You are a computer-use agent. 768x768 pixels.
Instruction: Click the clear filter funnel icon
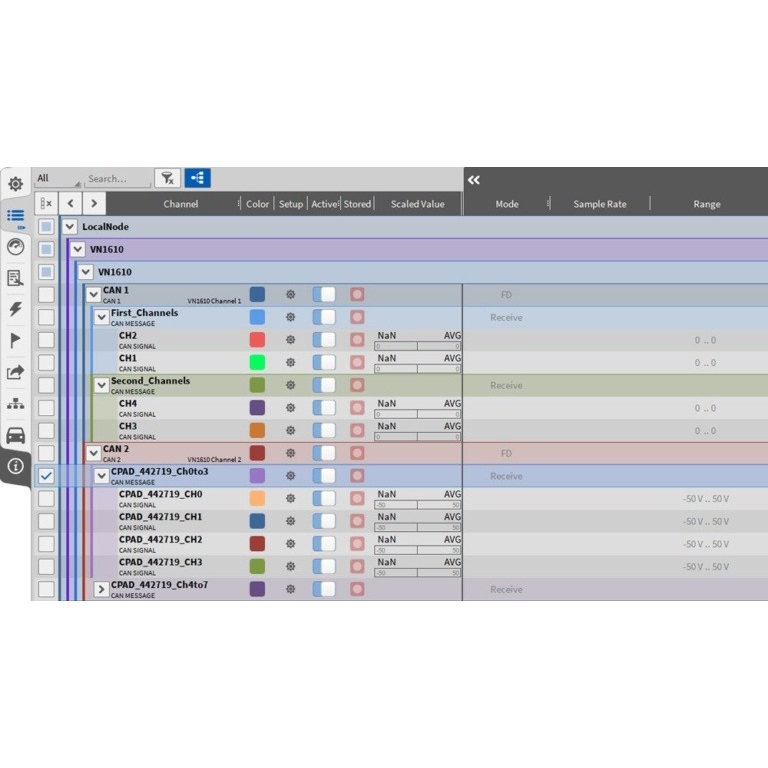(168, 178)
